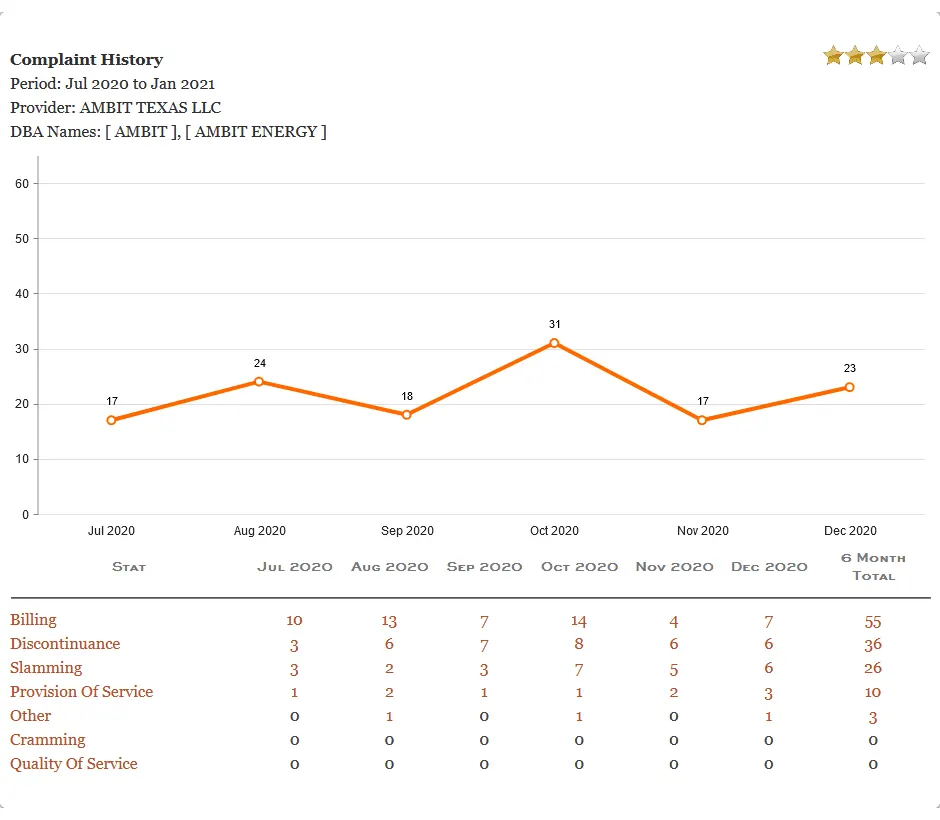Toggle visibility of the Cramming category

pyautogui.click(x=47, y=740)
